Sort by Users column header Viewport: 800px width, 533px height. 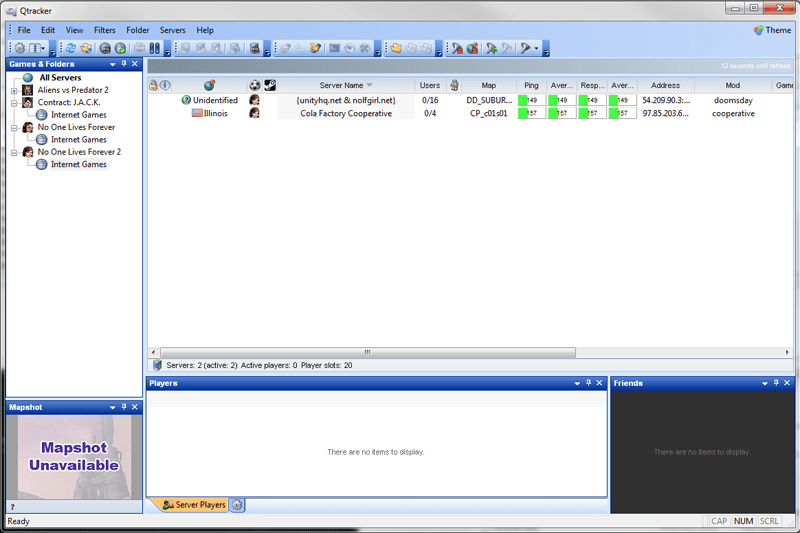click(430, 85)
